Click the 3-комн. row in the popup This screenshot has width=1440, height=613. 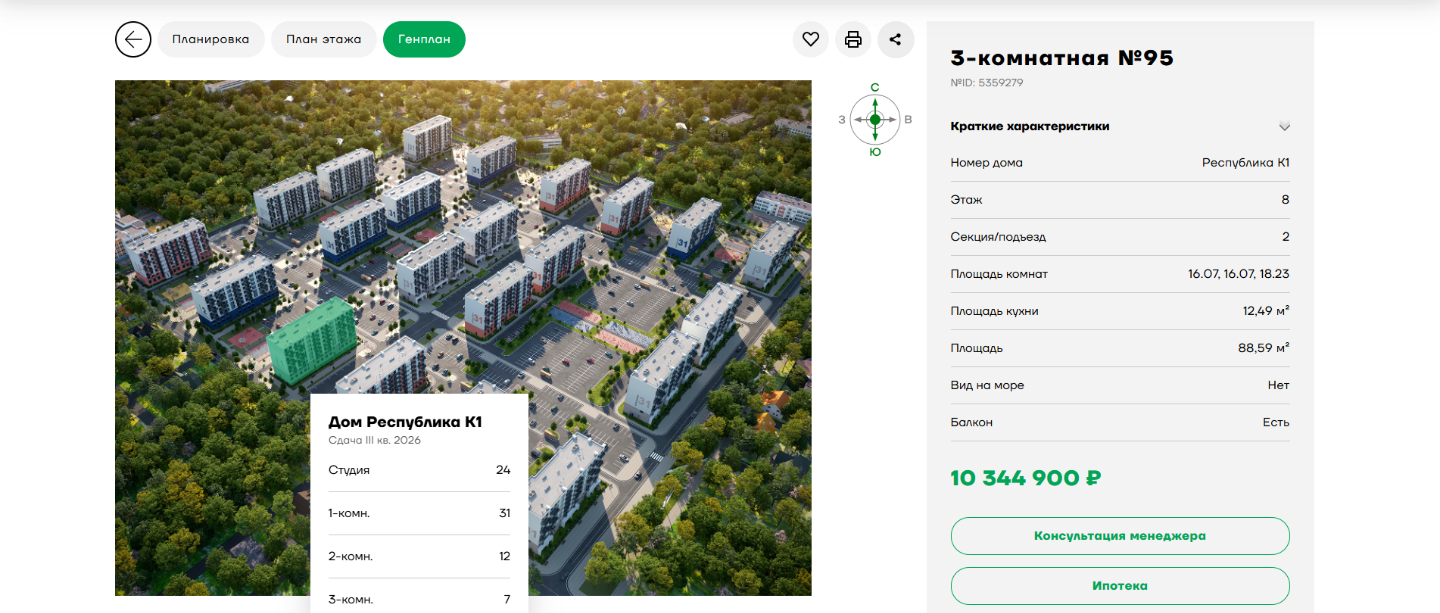[x=419, y=599]
